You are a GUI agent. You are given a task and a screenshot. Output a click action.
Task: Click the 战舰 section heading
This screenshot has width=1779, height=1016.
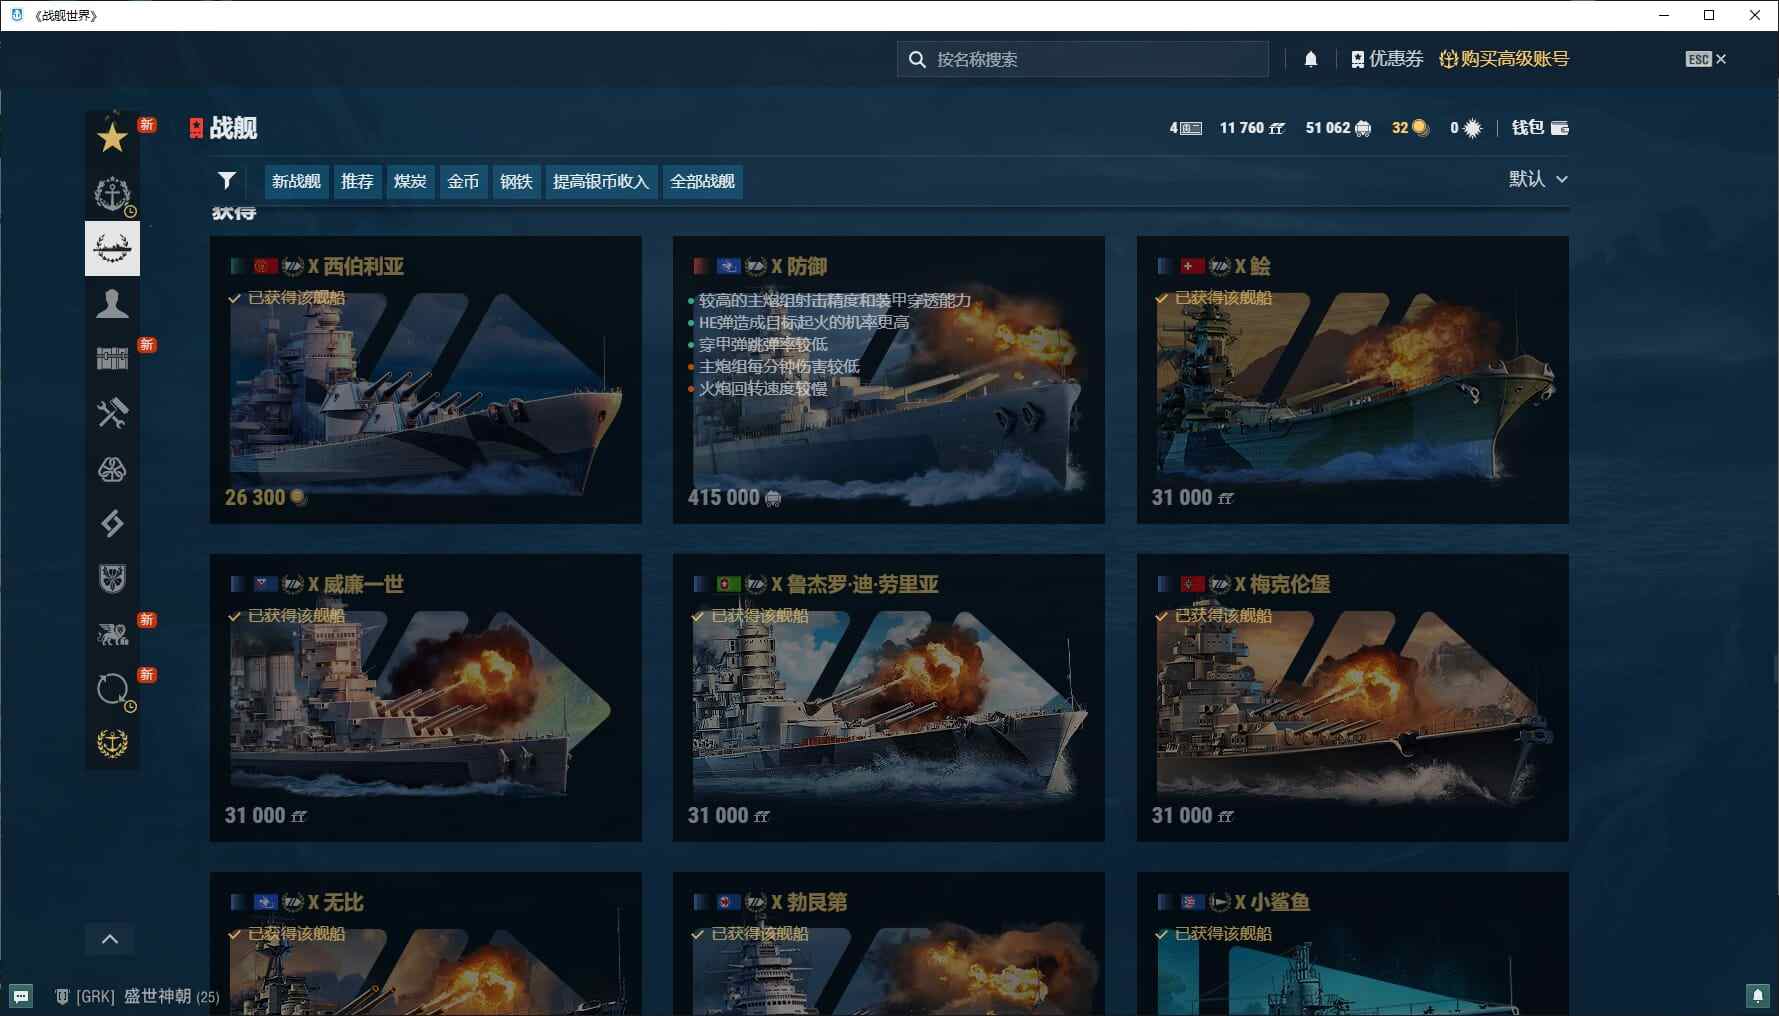[x=233, y=128]
